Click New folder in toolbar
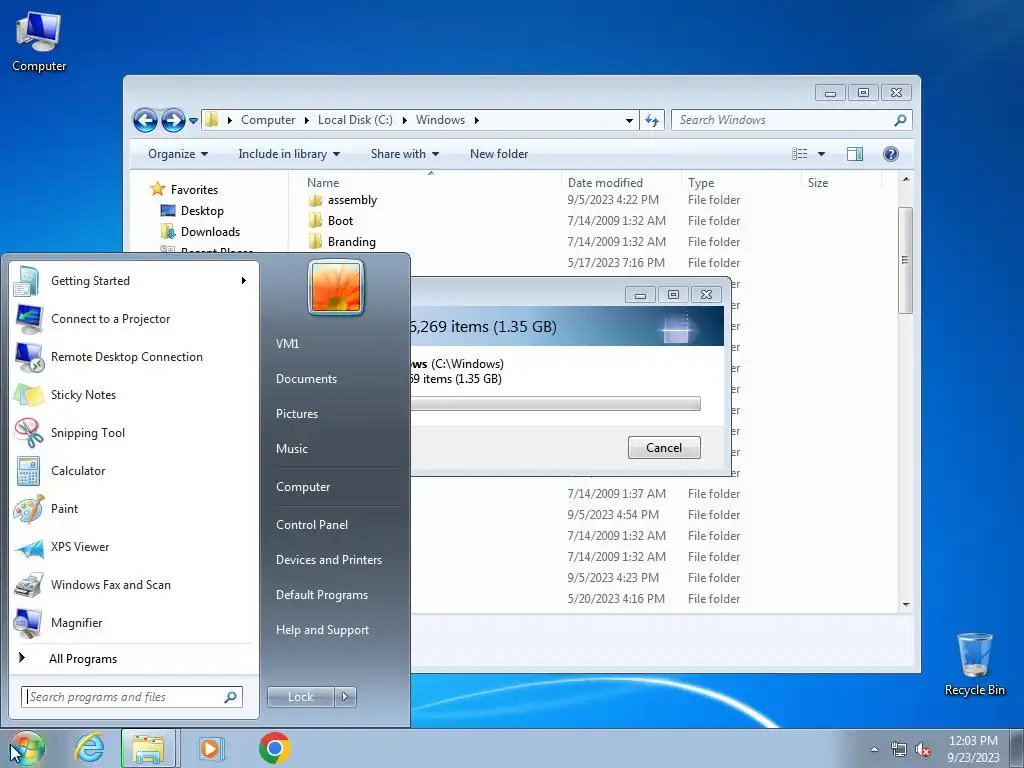The image size is (1024, 768). [499, 154]
